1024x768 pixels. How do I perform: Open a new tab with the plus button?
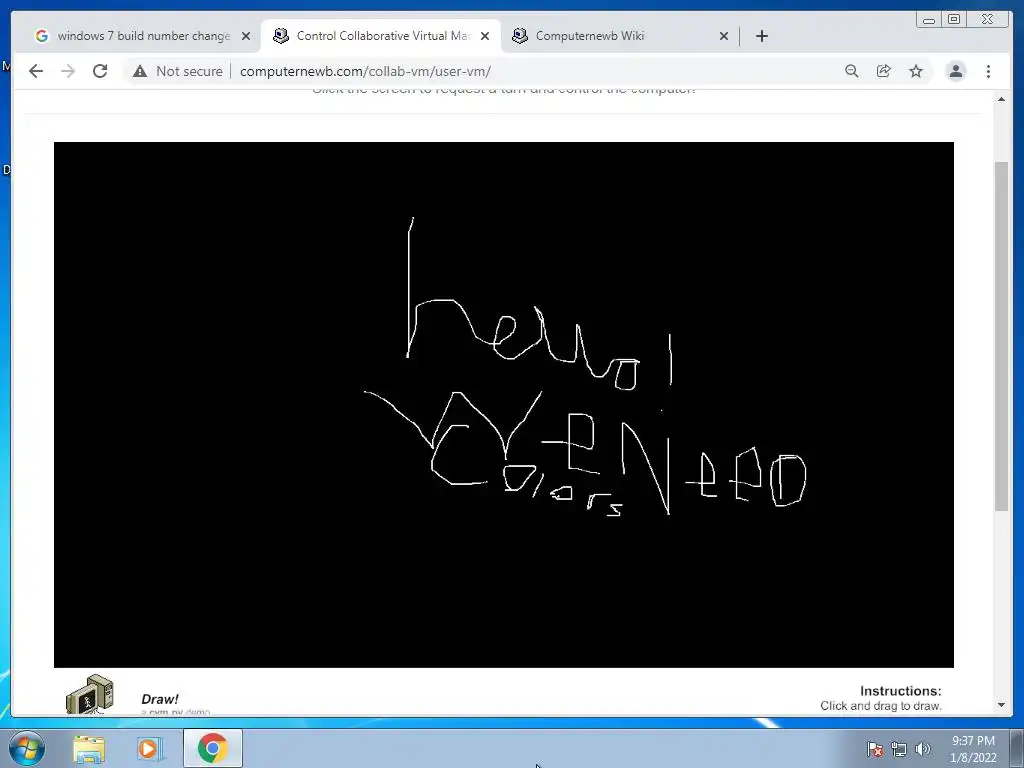761,36
